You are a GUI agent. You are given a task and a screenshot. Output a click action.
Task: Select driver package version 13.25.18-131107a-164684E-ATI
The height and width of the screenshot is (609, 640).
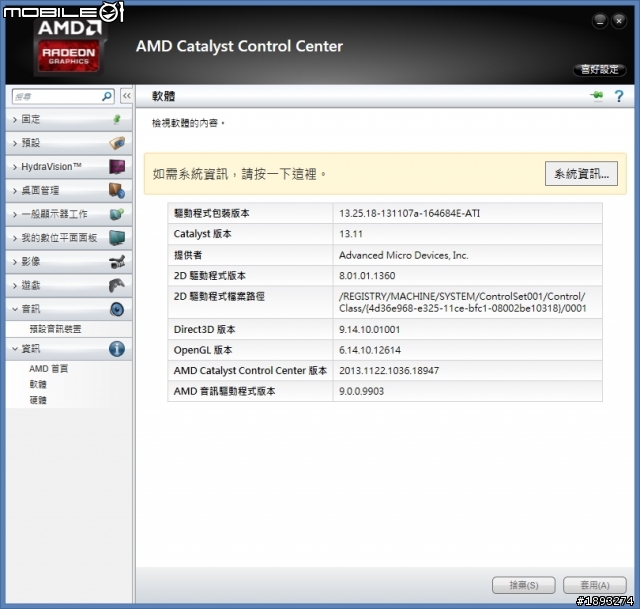tap(409, 213)
